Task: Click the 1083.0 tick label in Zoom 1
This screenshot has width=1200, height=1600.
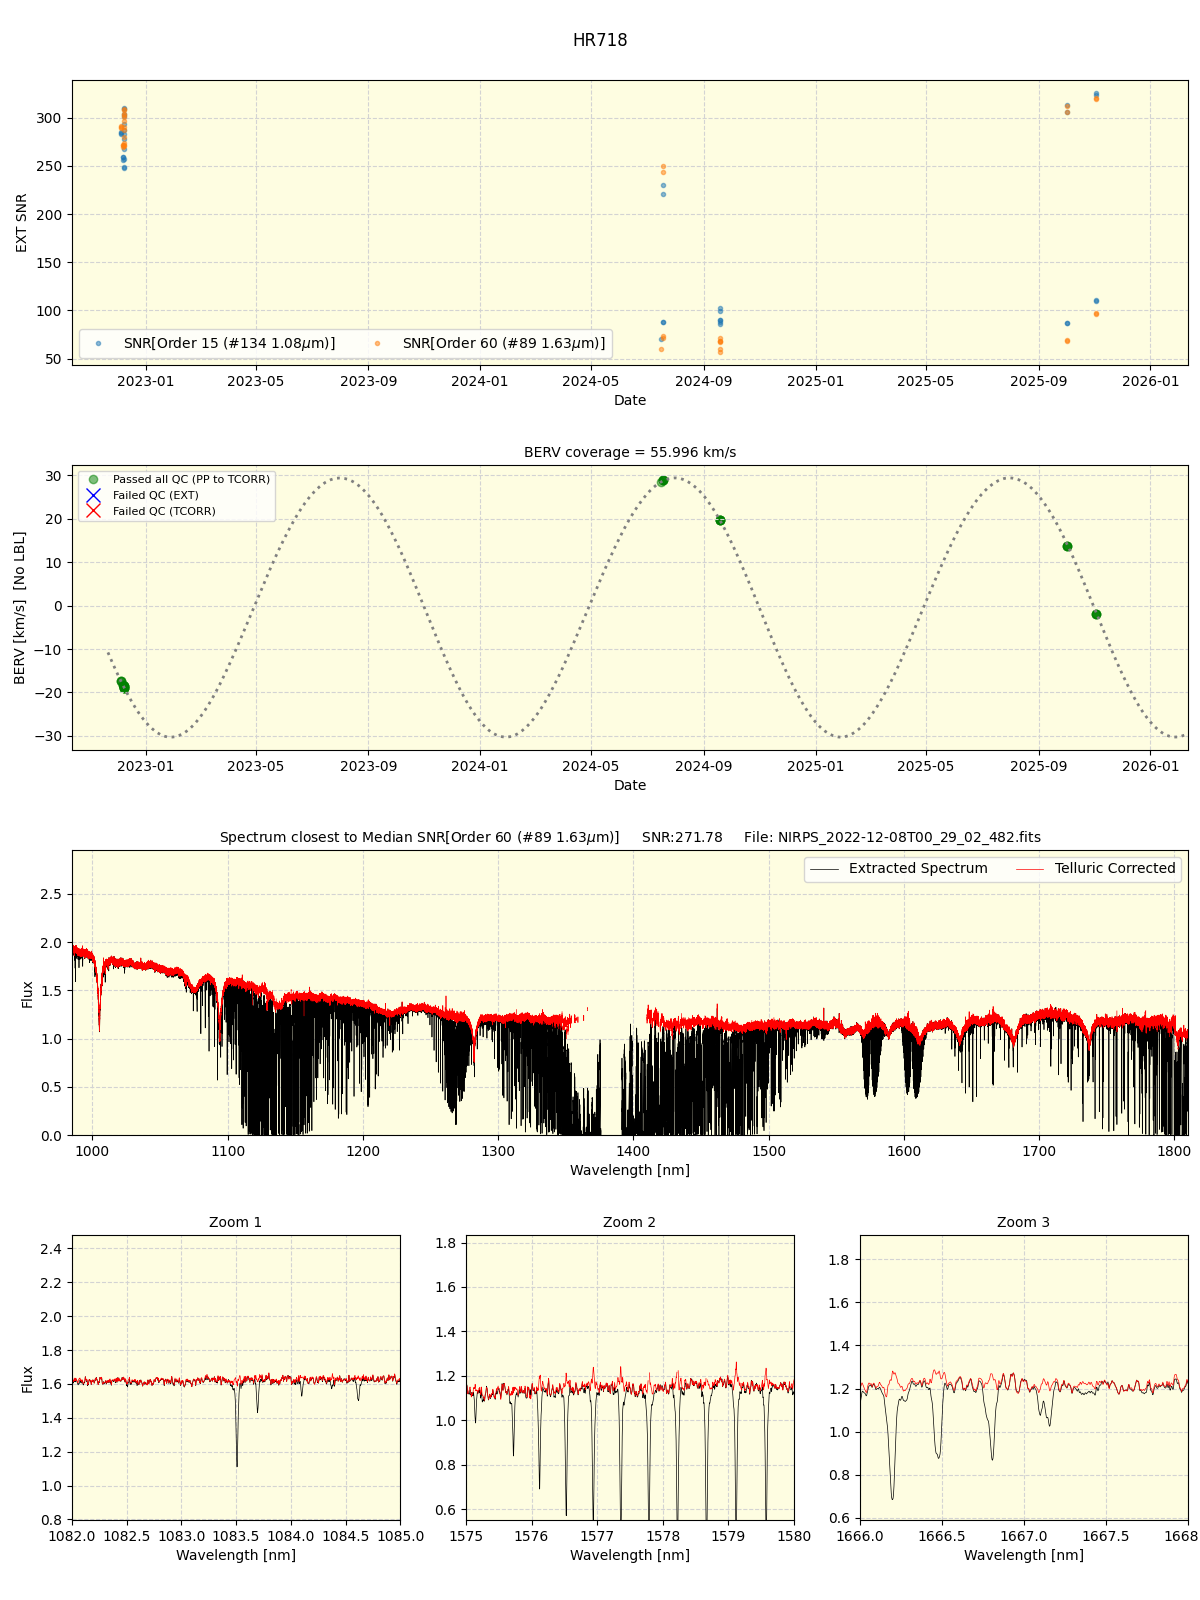Action: (x=182, y=1535)
